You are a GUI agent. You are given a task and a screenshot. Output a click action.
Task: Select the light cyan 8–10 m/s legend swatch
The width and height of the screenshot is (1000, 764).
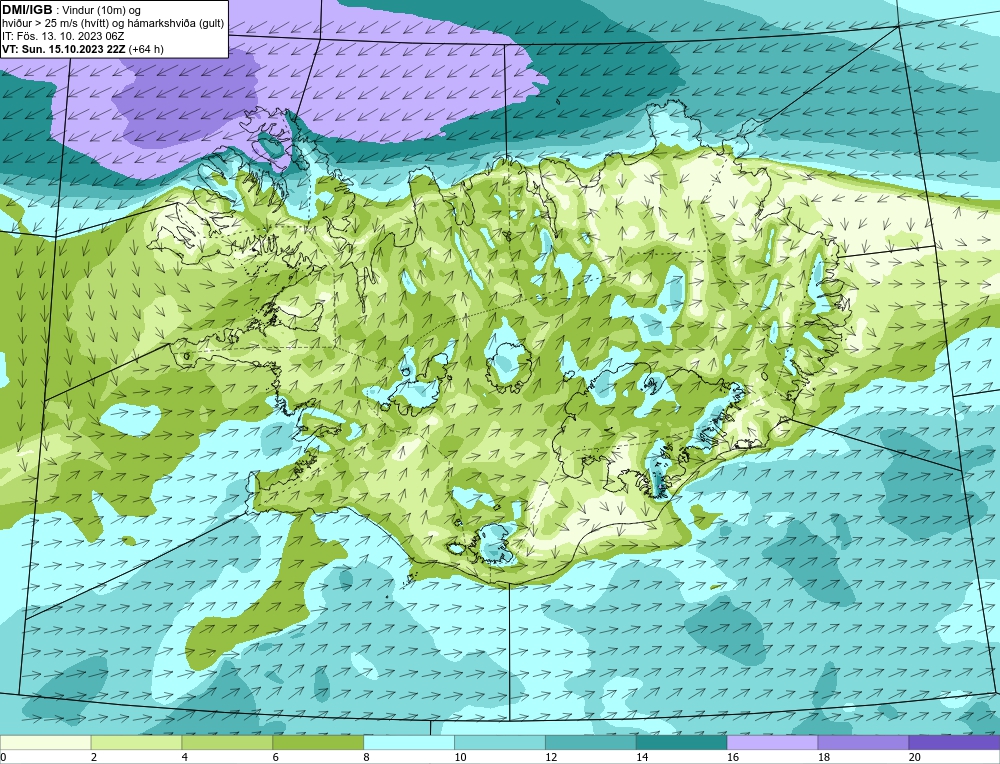409,742
